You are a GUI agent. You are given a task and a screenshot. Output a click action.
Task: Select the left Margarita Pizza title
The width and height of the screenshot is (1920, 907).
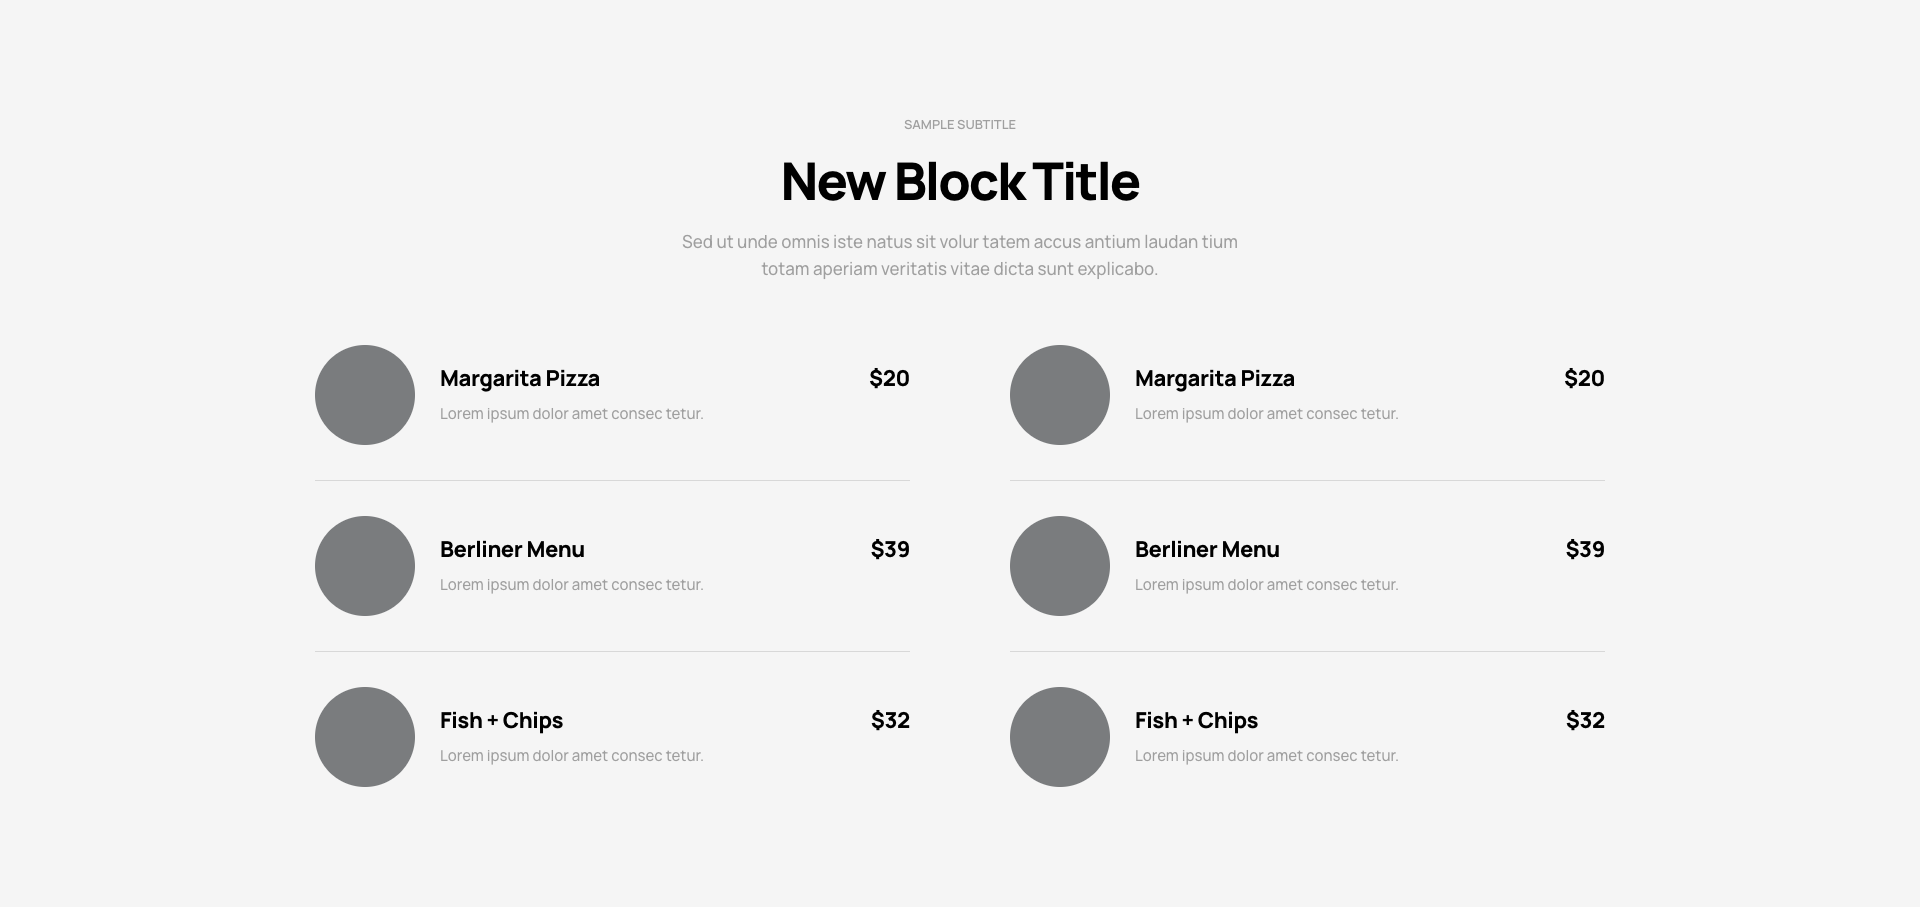tap(520, 379)
